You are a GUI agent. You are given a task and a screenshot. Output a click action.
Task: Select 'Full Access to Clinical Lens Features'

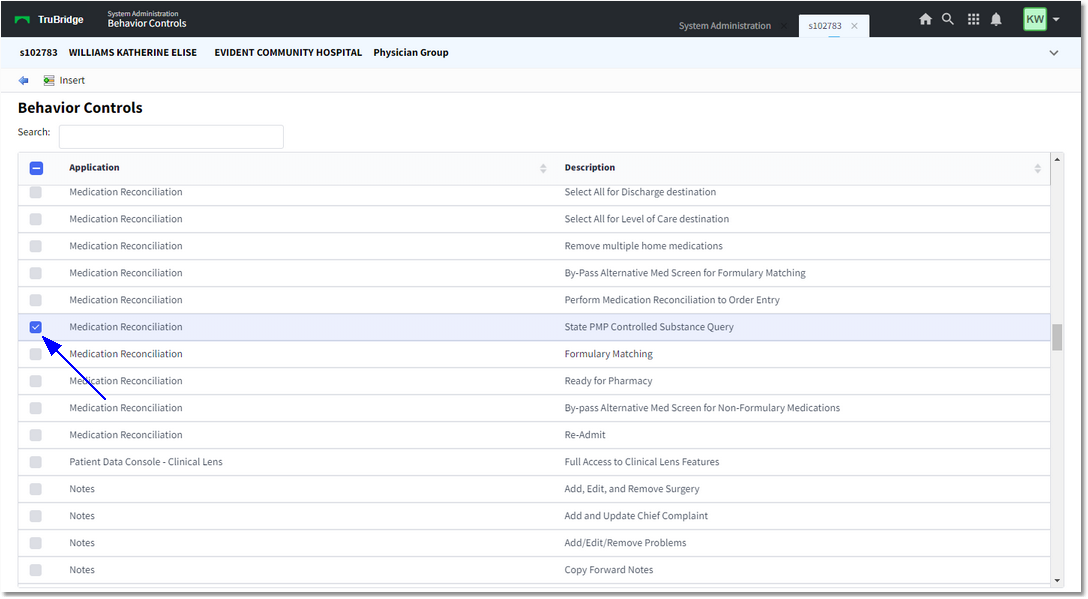click(642, 462)
